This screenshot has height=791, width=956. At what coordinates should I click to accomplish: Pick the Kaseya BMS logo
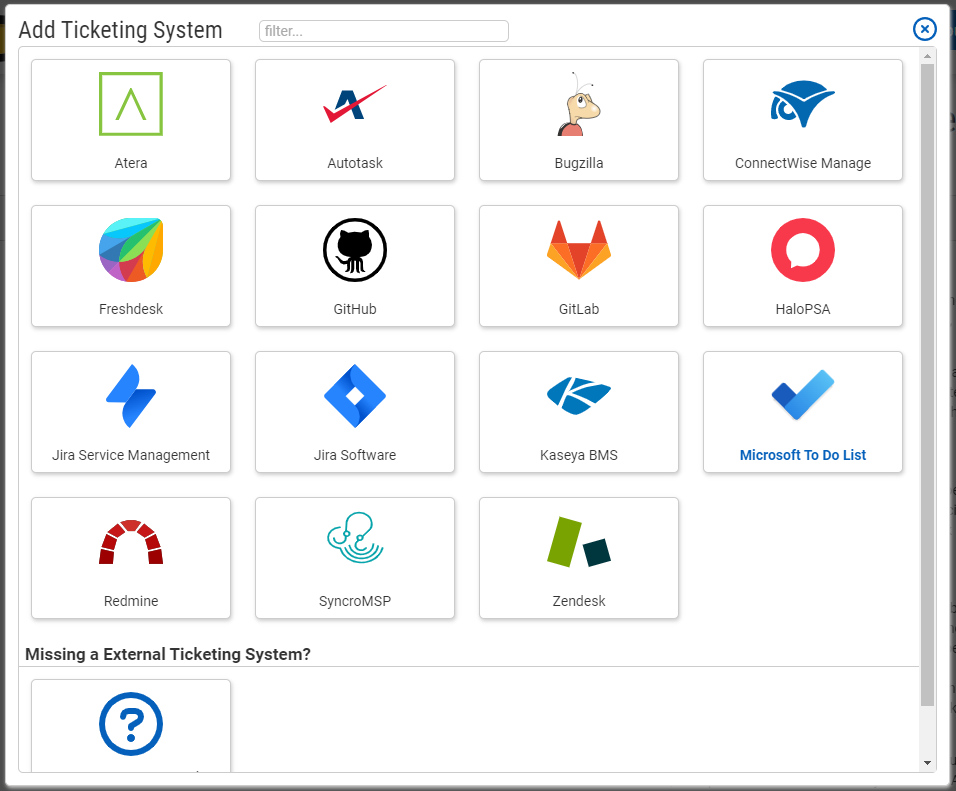point(579,396)
